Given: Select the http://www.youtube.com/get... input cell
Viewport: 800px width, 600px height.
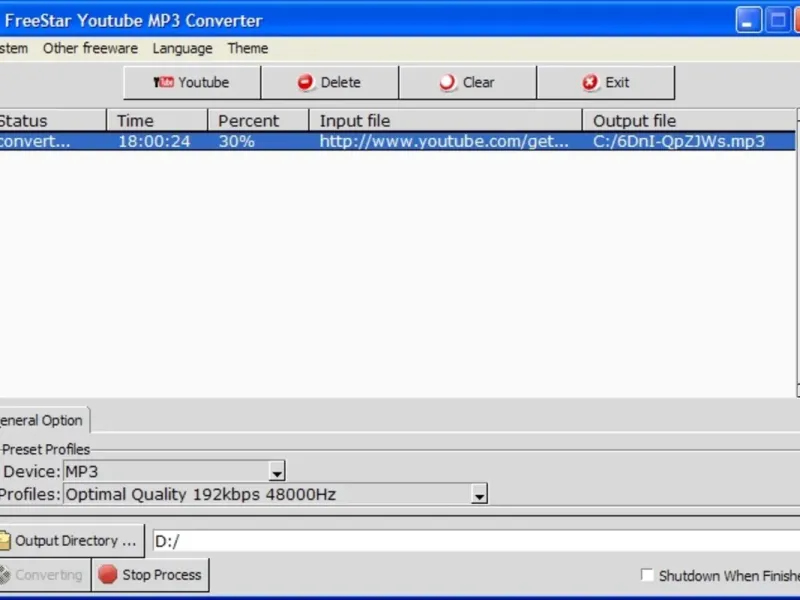Looking at the screenshot, I should (x=444, y=141).
